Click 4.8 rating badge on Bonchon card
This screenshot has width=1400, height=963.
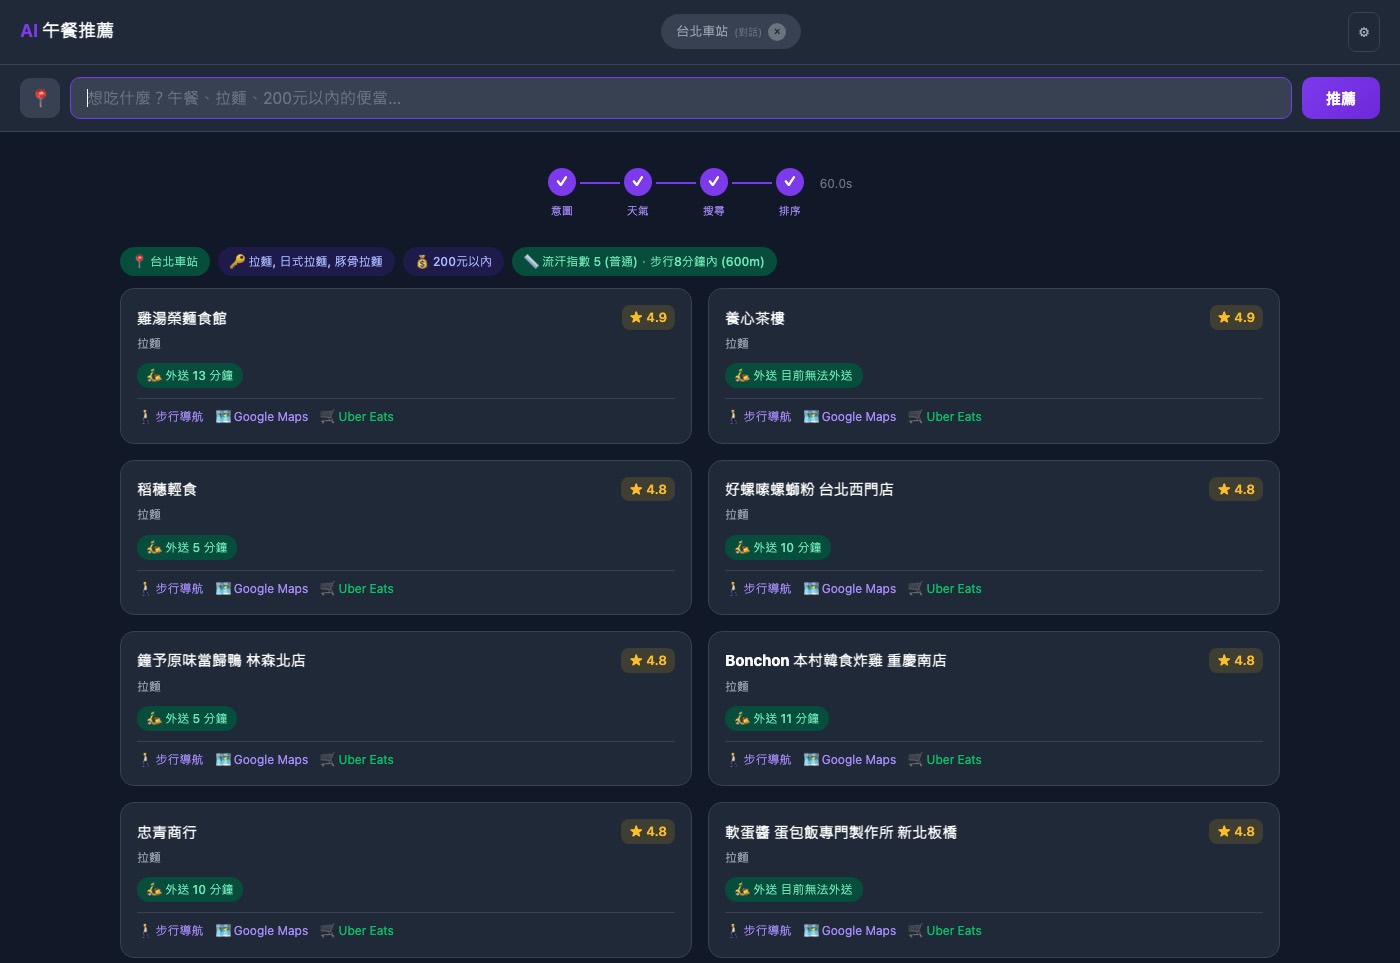1236,661
